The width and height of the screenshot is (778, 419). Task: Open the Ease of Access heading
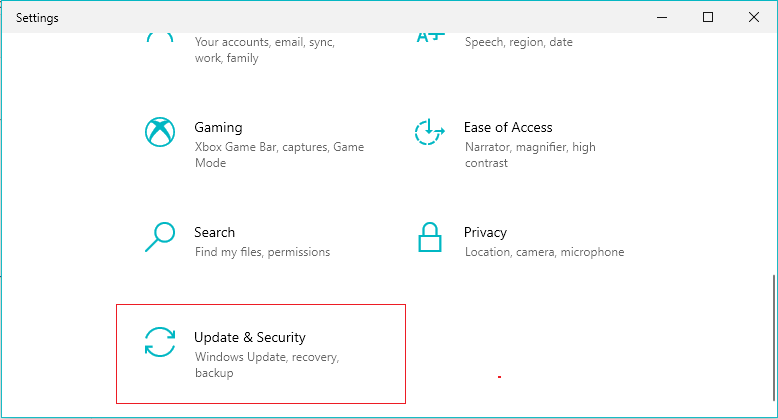point(508,127)
